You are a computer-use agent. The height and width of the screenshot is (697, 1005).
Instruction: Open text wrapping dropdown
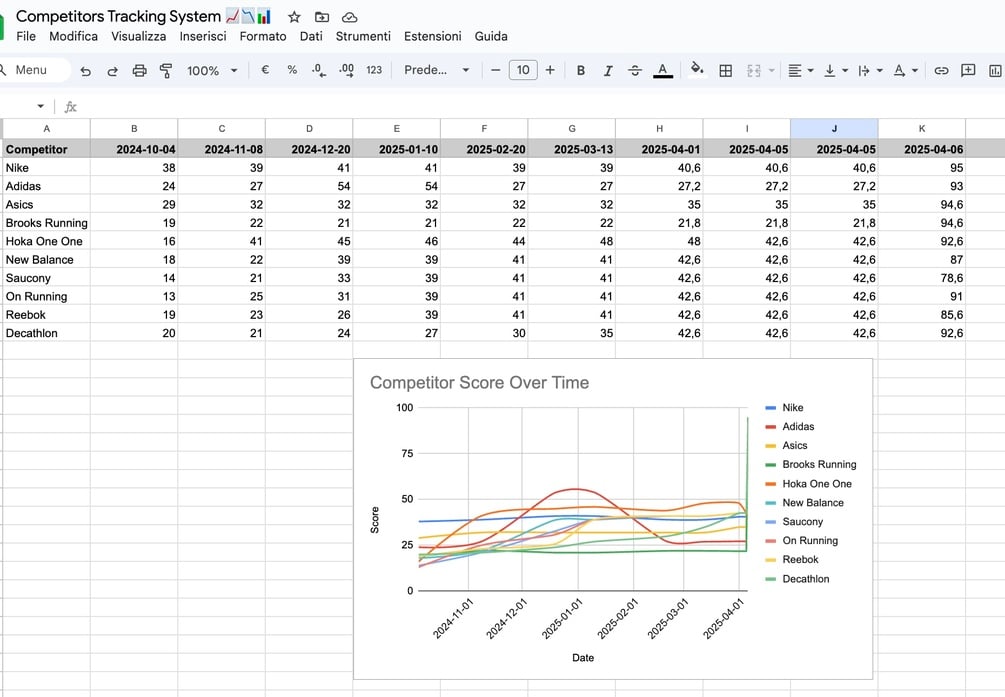[x=870, y=71]
